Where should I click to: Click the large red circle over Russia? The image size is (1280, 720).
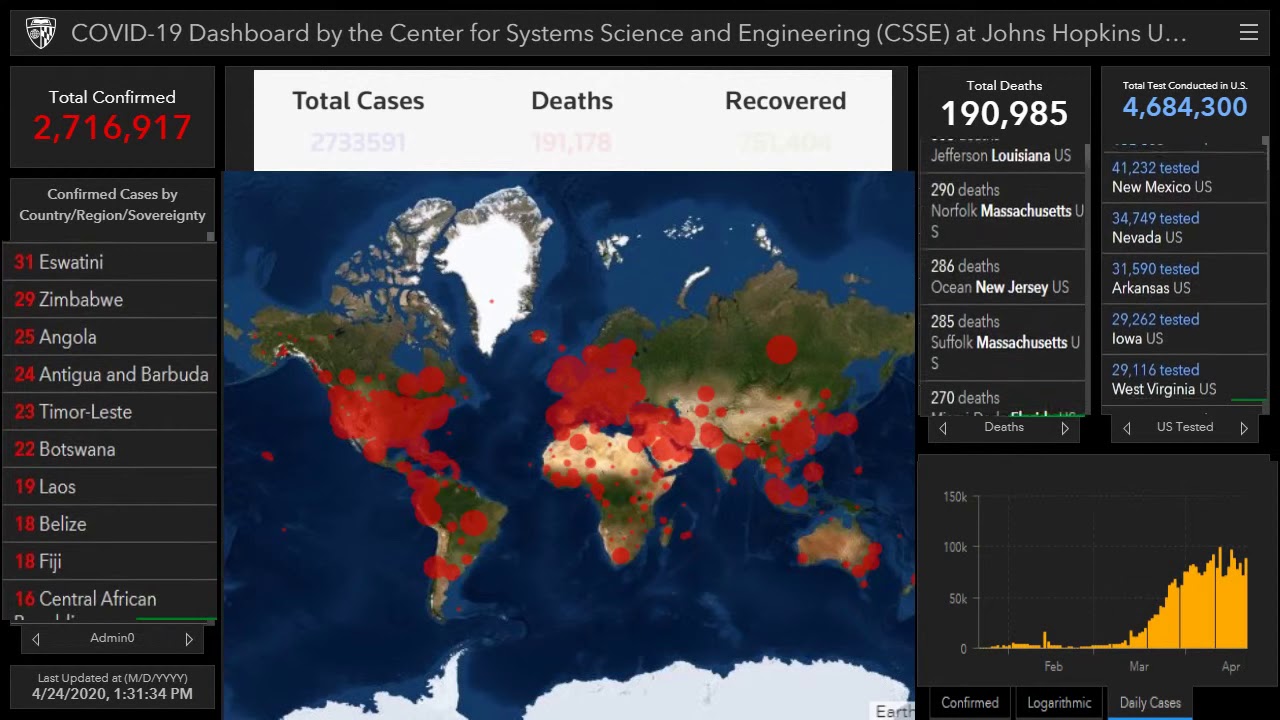coord(782,350)
